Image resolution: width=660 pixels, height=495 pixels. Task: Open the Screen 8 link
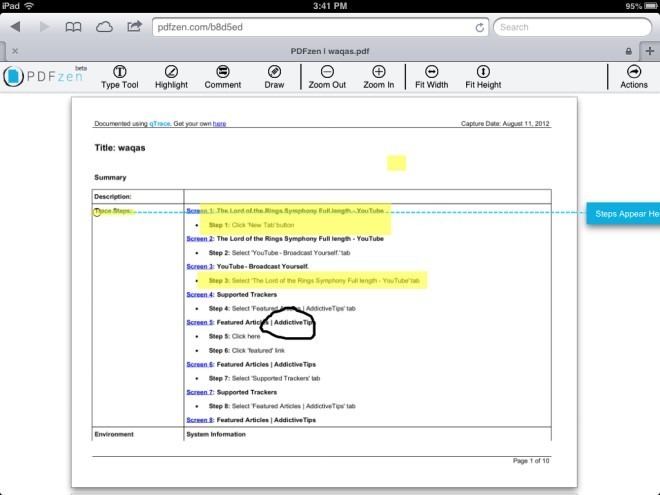coord(200,420)
